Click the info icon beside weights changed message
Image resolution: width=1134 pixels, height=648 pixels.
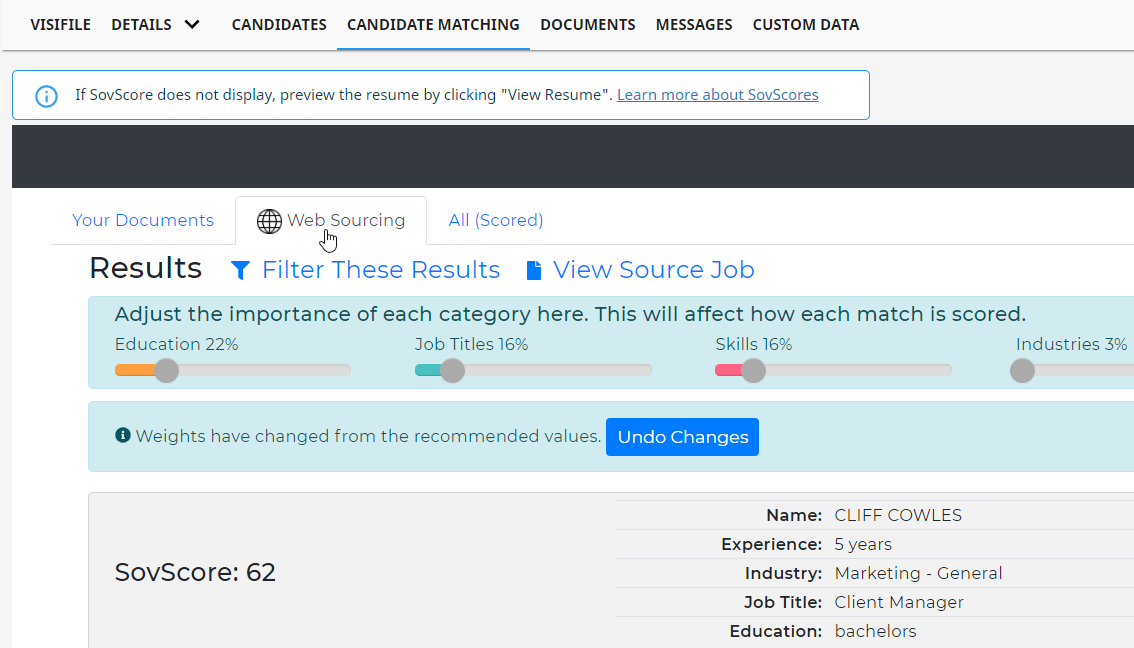tap(123, 435)
